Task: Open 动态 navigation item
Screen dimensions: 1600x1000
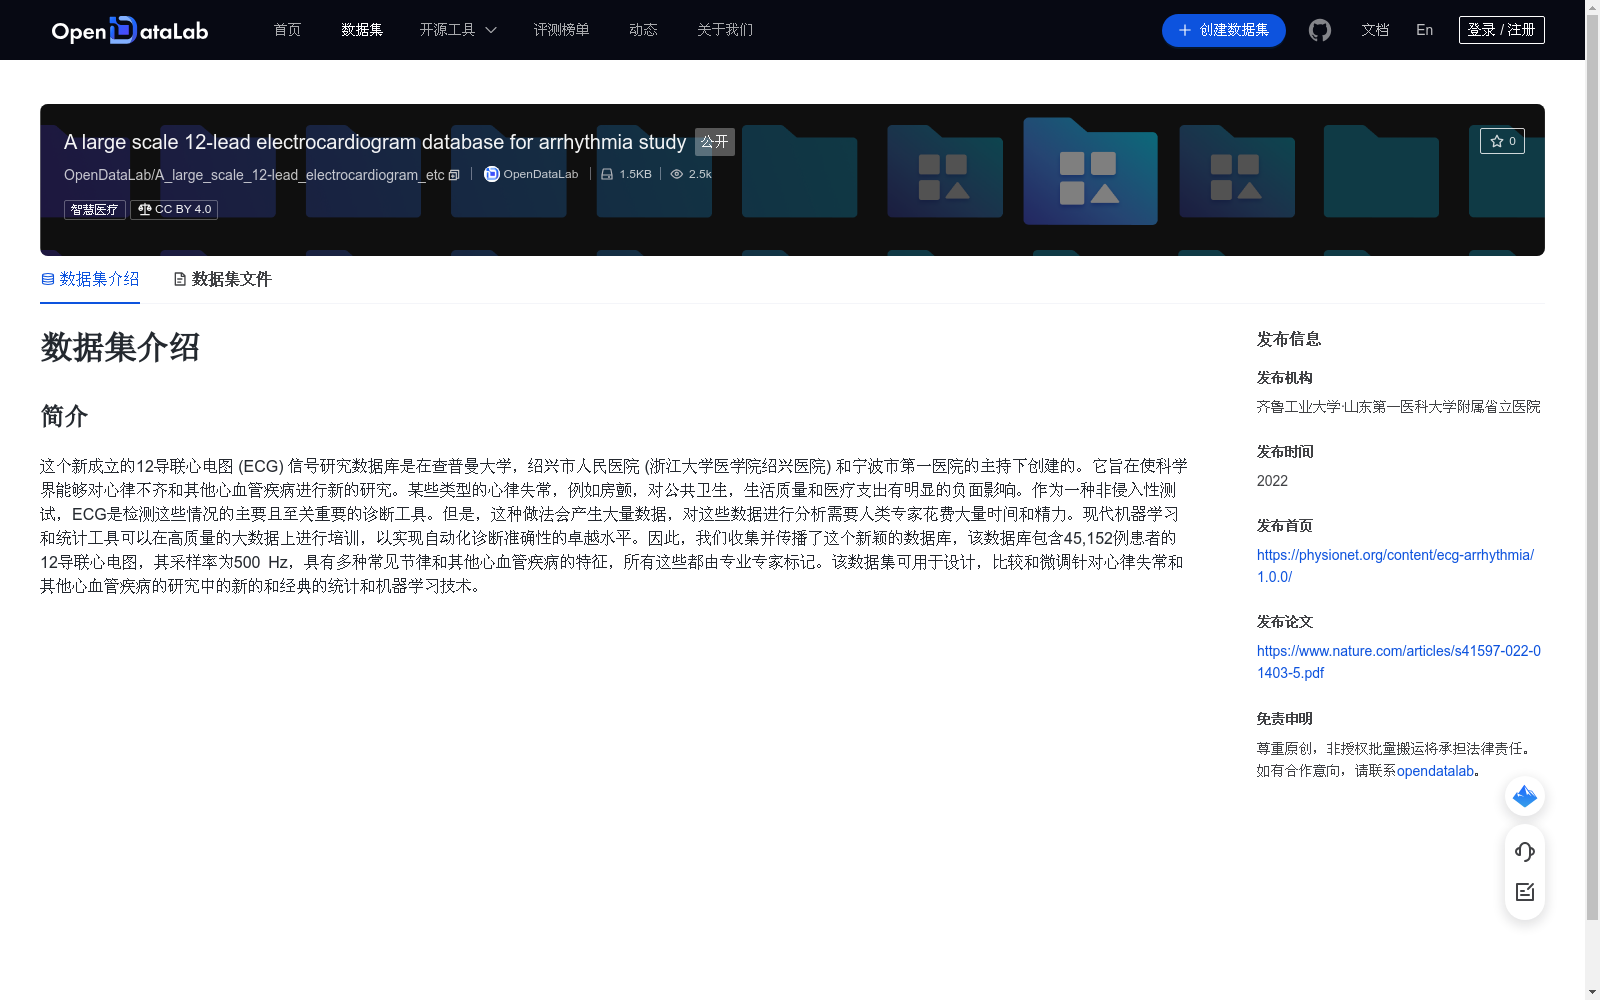Action: click(643, 30)
